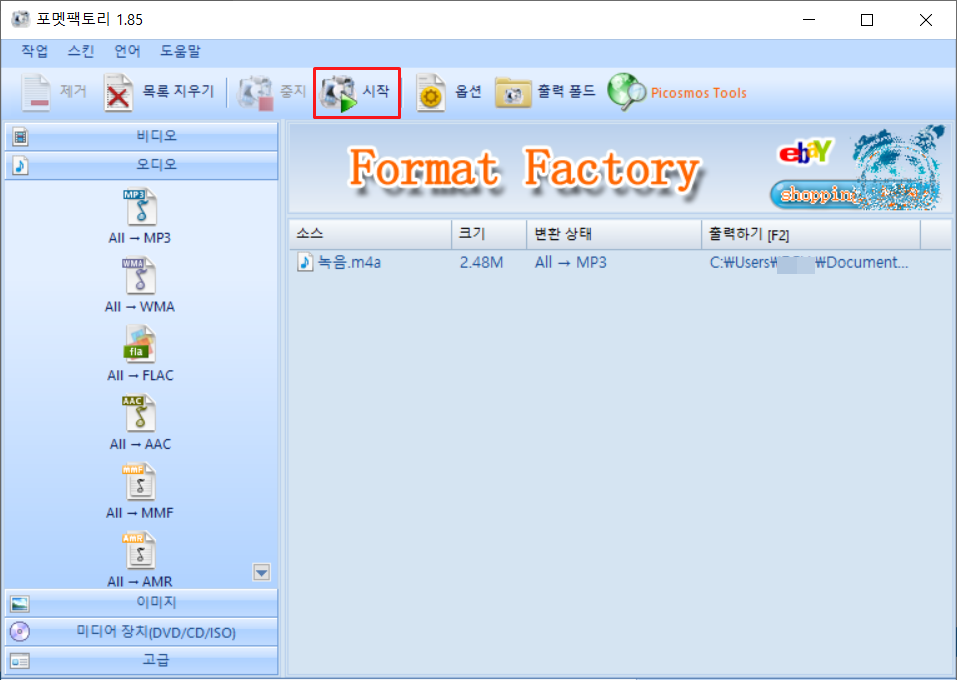Viewport: 957px width, 680px height.
Task: Select the All → AMR converter icon
Action: tap(140, 551)
